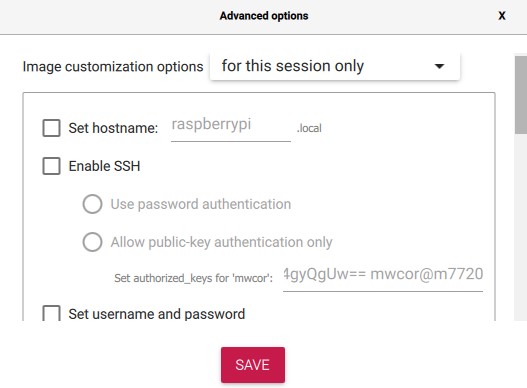
Task: Click the "Use password authentication" label text
Action: pyautogui.click(x=201, y=204)
